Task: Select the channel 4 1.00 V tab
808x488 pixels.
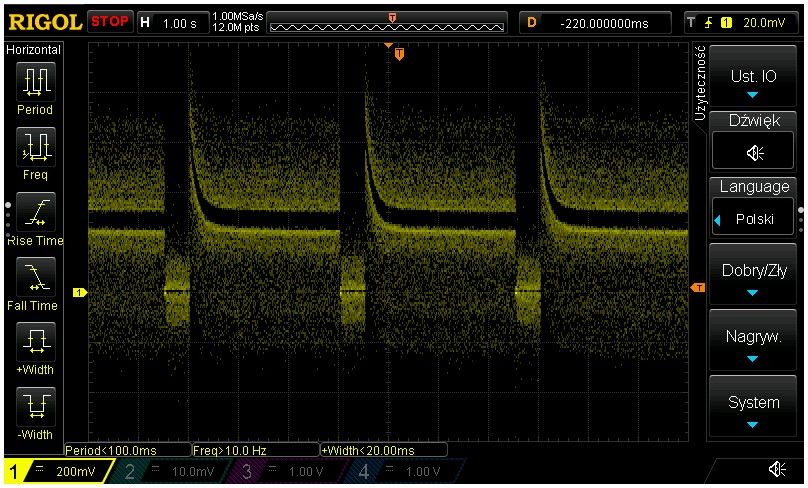Action: 403,471
